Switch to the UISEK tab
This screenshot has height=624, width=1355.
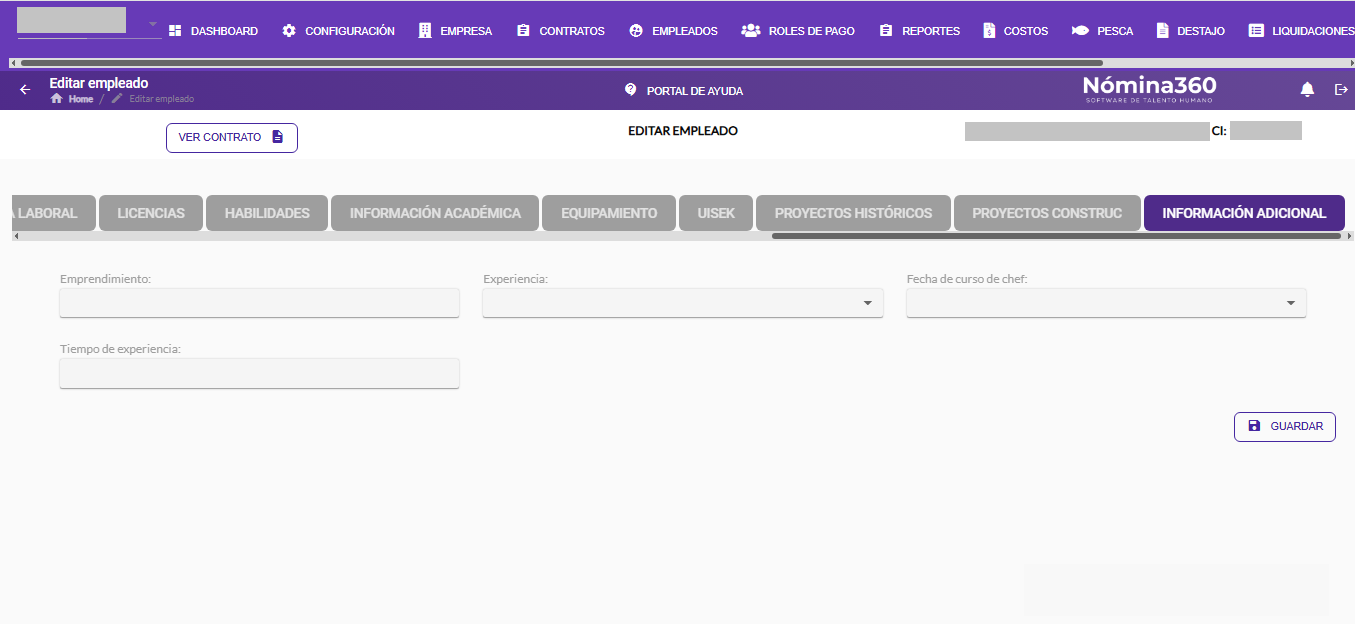pyautogui.click(x=716, y=213)
